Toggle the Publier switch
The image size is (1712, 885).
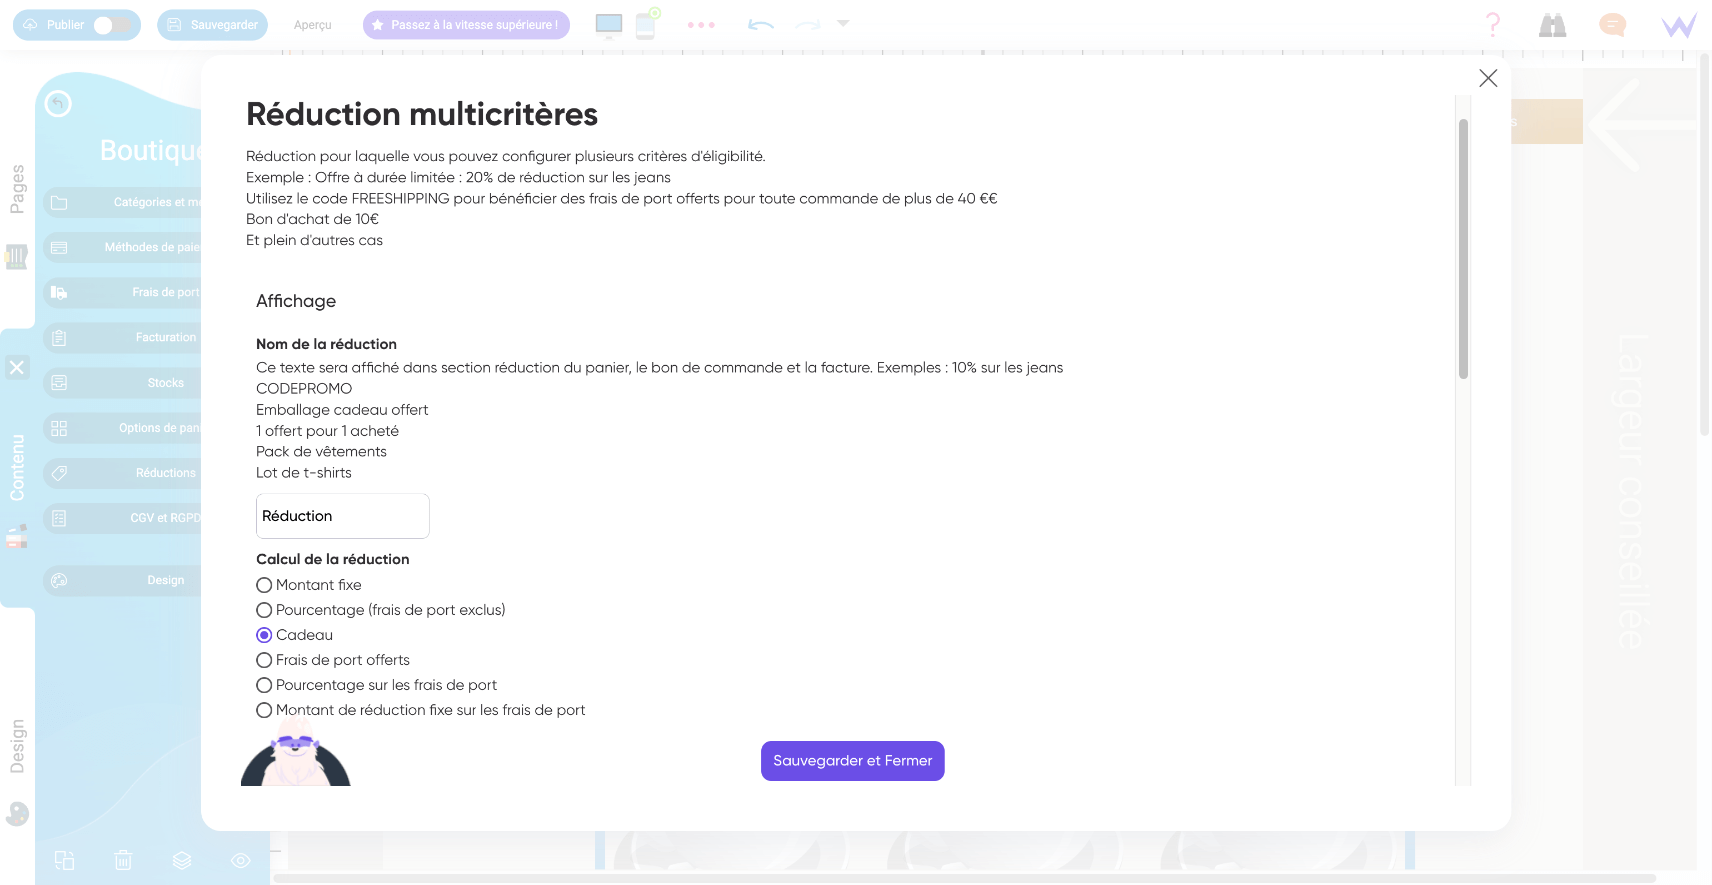point(112,25)
